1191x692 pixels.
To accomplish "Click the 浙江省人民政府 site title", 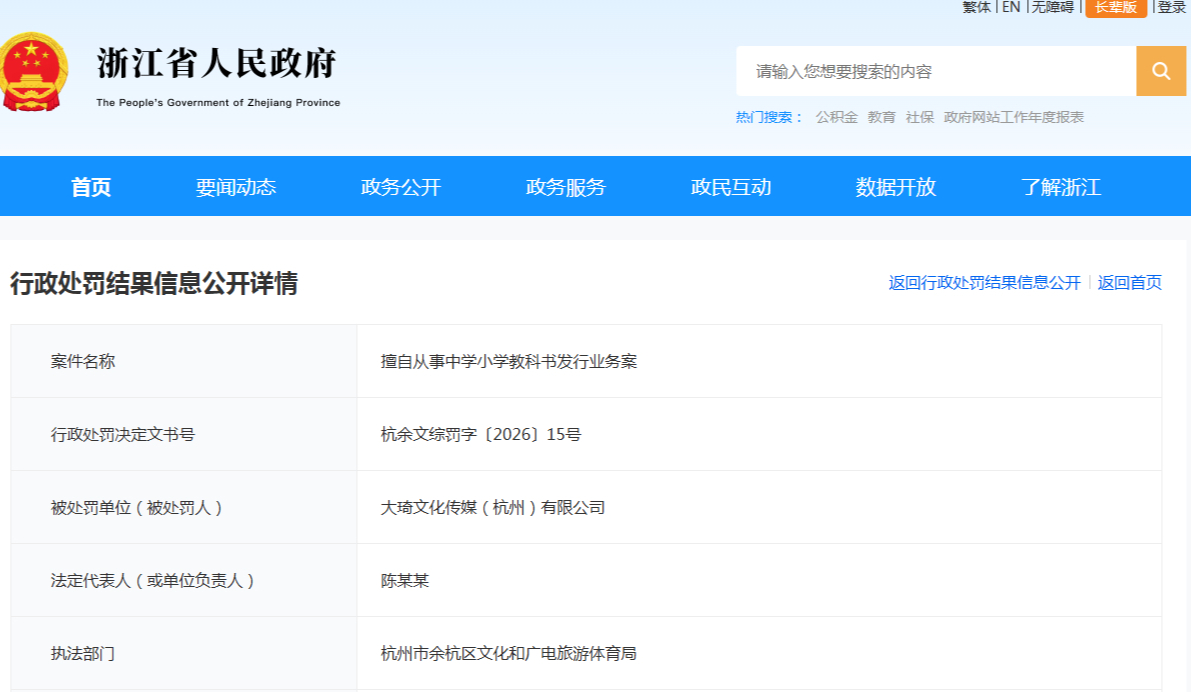I will point(216,63).
